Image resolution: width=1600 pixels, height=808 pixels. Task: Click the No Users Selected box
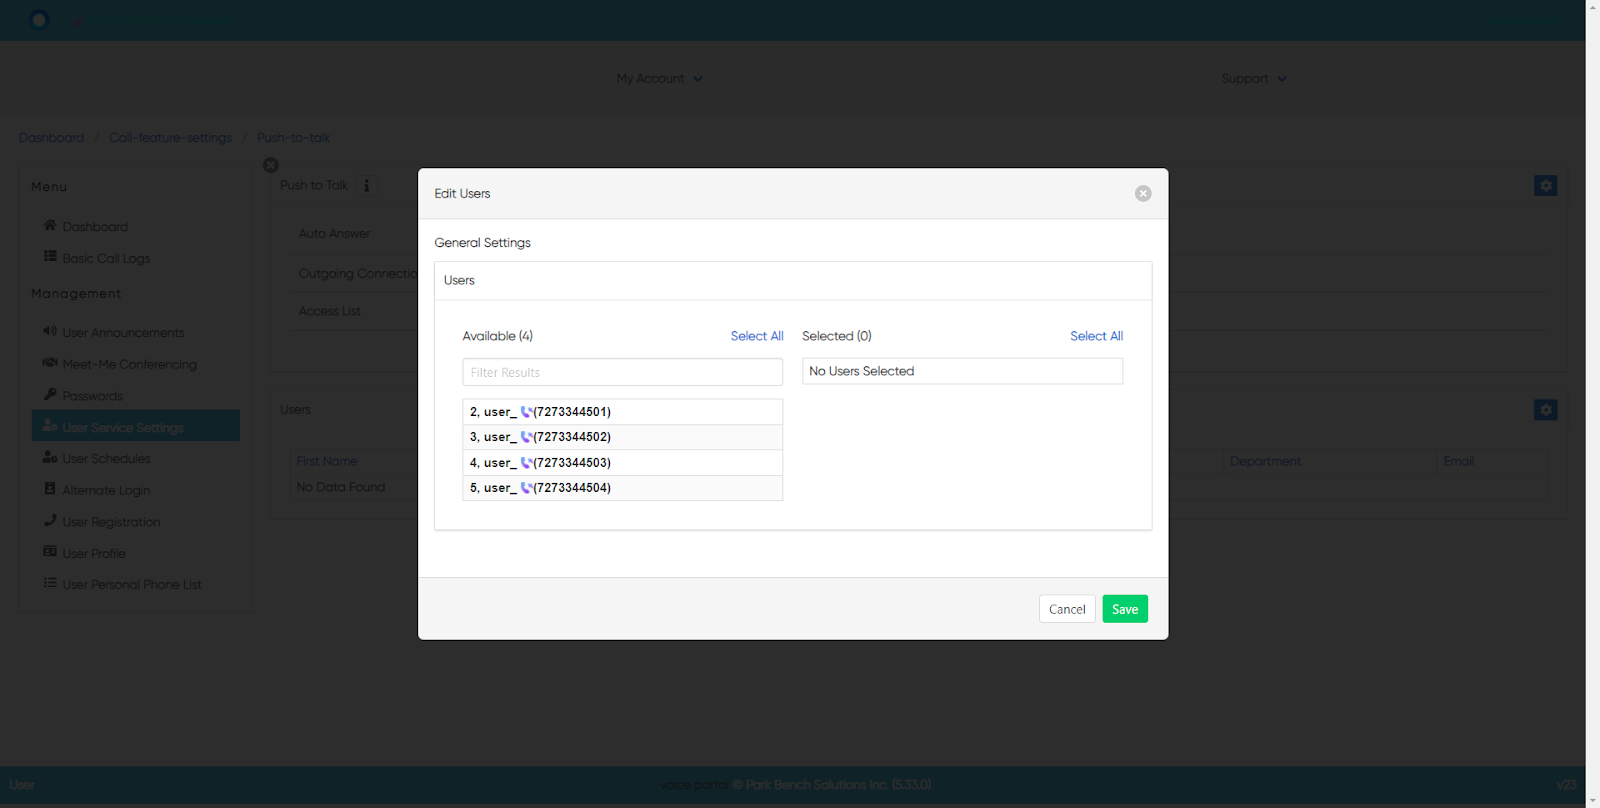[962, 371]
